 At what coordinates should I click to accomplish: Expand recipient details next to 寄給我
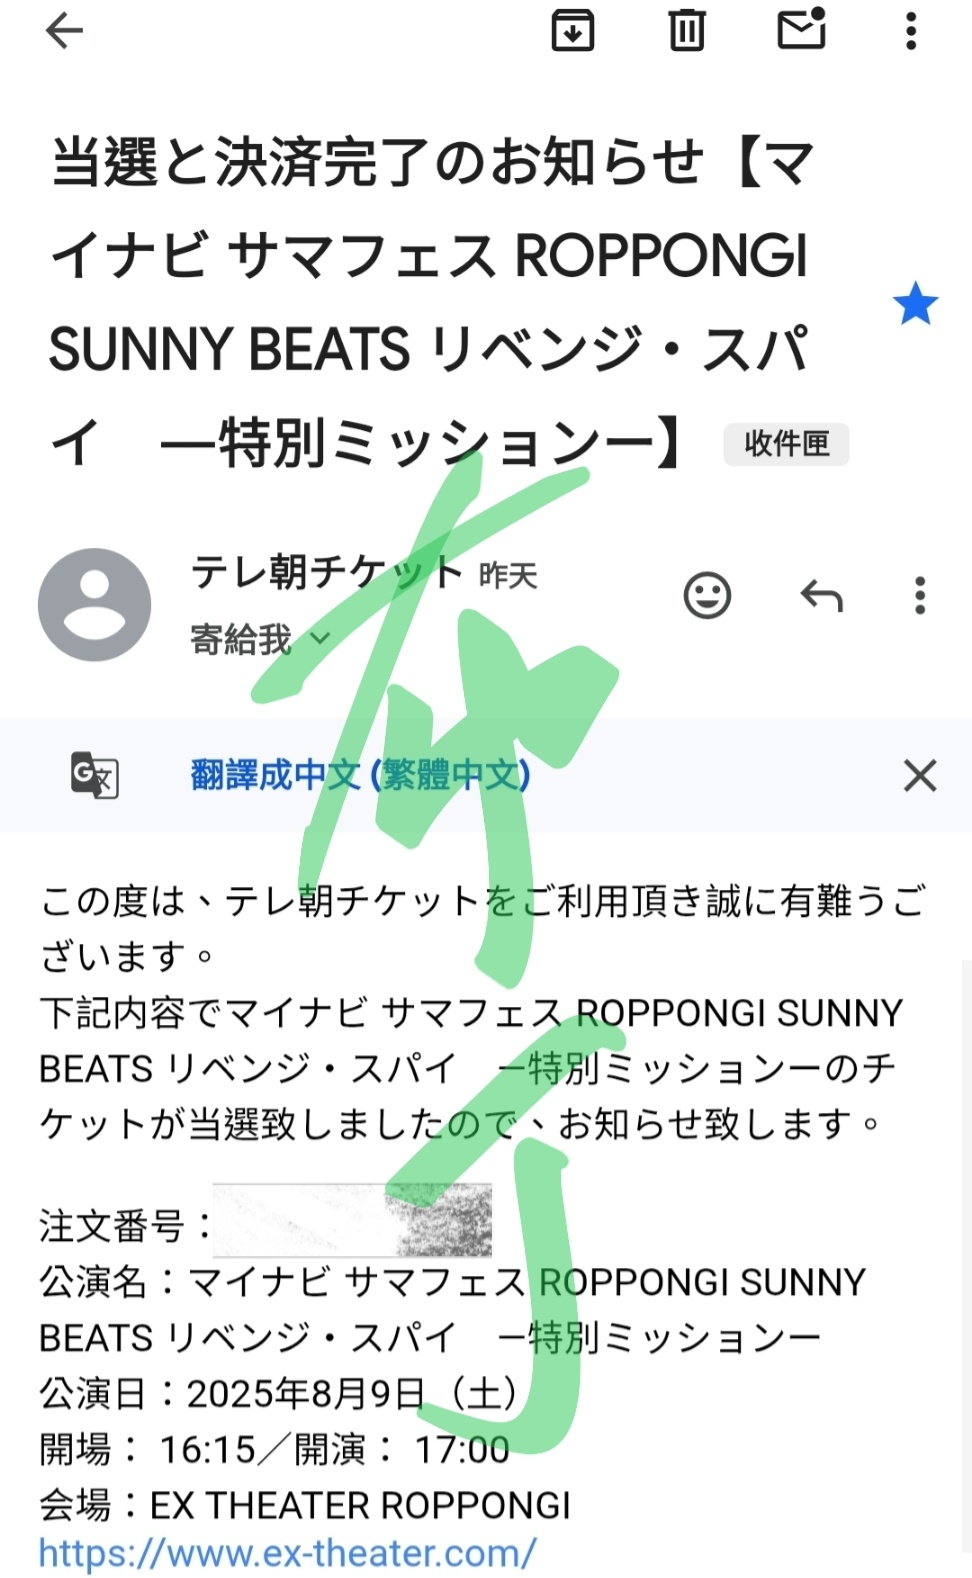pos(320,637)
